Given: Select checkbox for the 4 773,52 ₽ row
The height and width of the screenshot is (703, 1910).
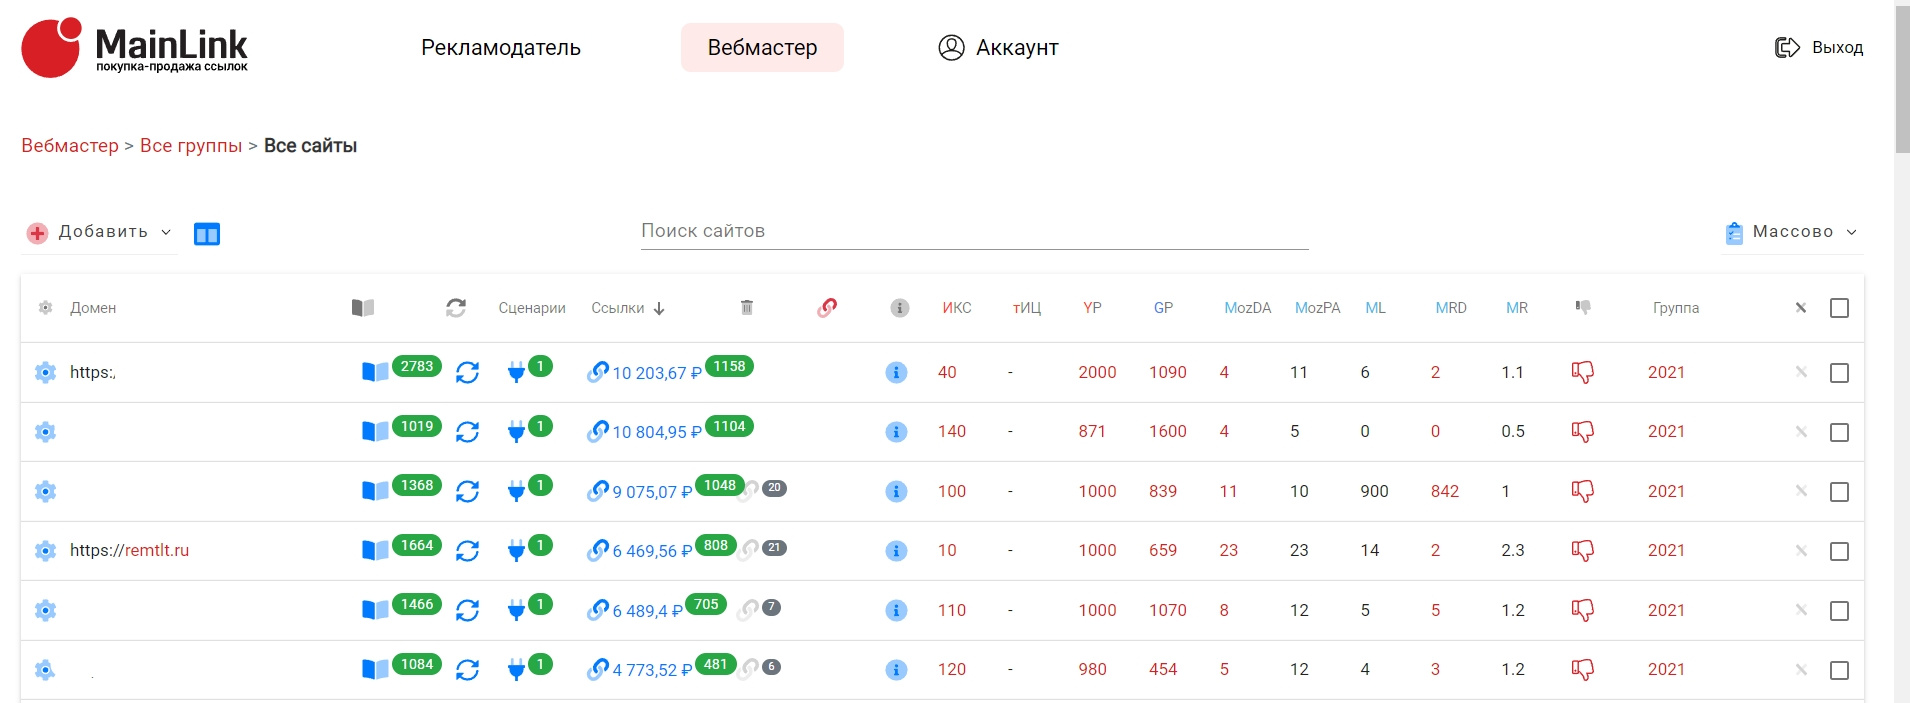Looking at the screenshot, I should 1839,670.
